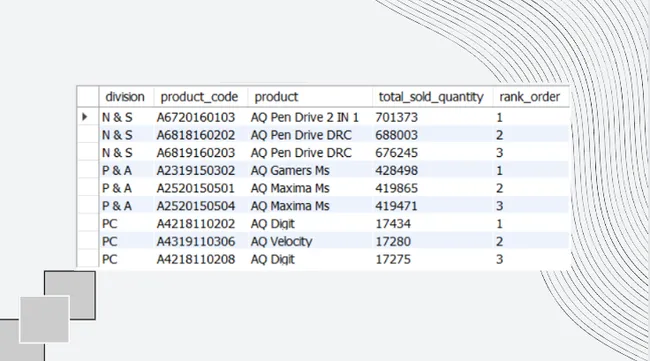The height and width of the screenshot is (361, 650).
Task: Click rank 3 in the 17275 row
Action: (500, 259)
